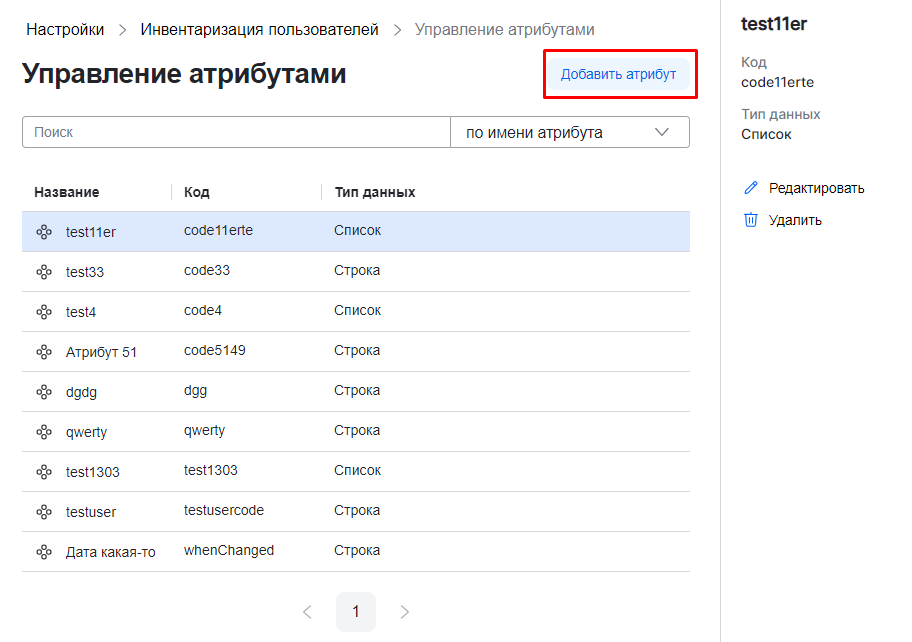This screenshot has height=642, width=912.
Task: Click the attribute icon next to test33
Action: (44, 272)
